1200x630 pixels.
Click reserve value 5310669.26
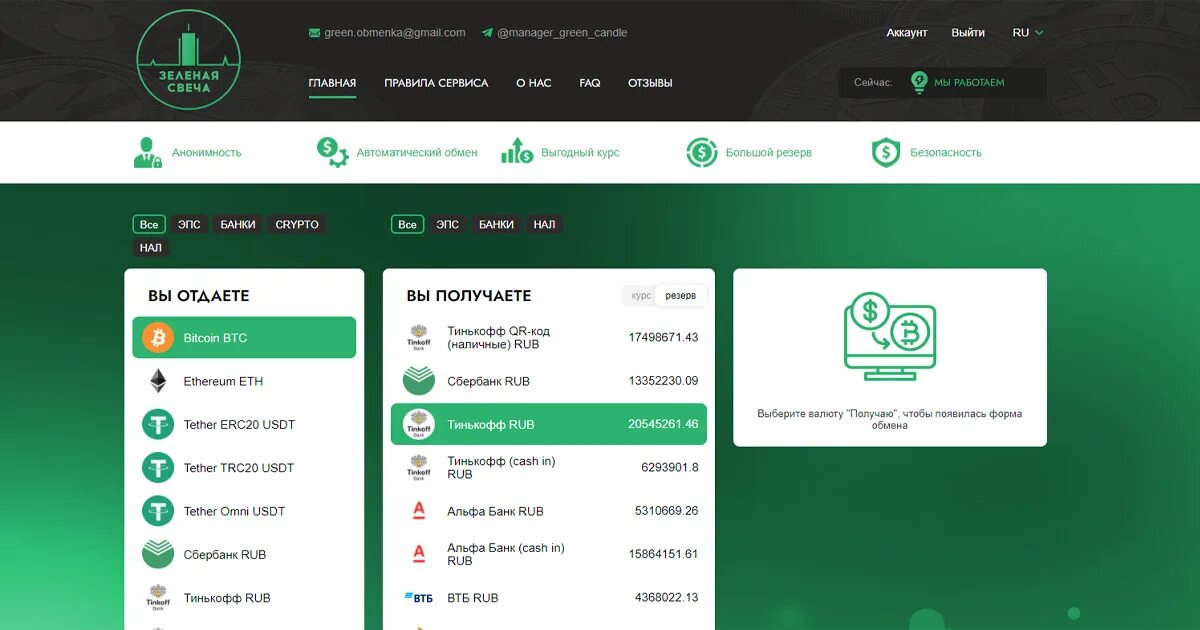click(666, 511)
